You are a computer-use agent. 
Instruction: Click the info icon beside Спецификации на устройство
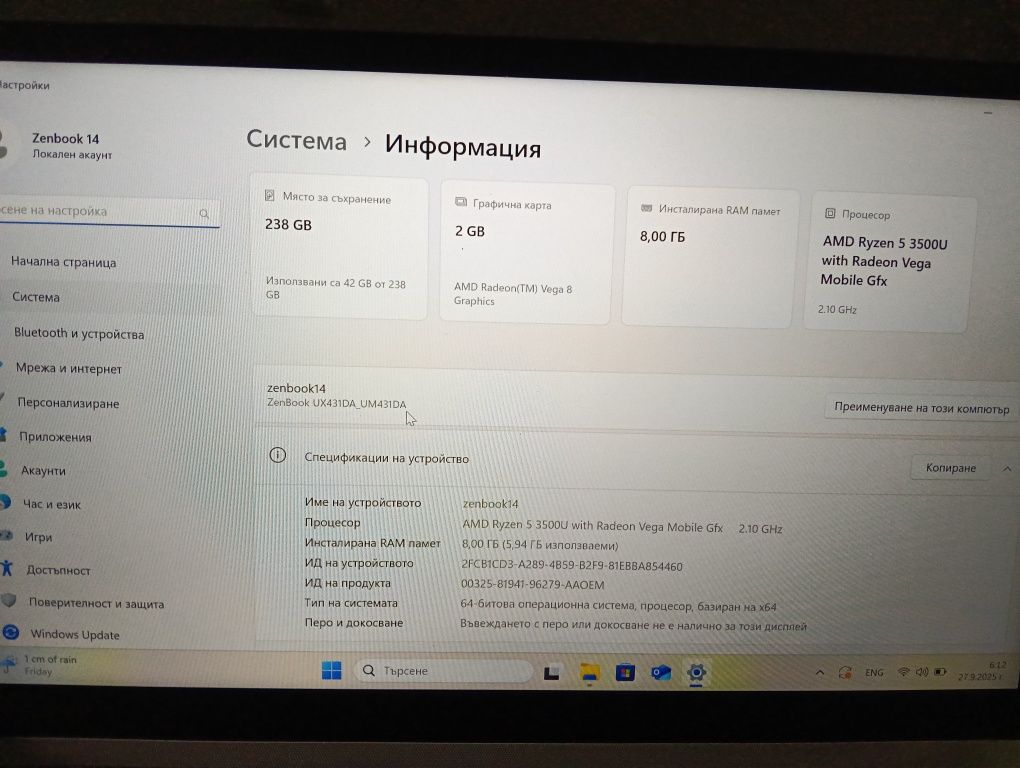[x=278, y=455]
